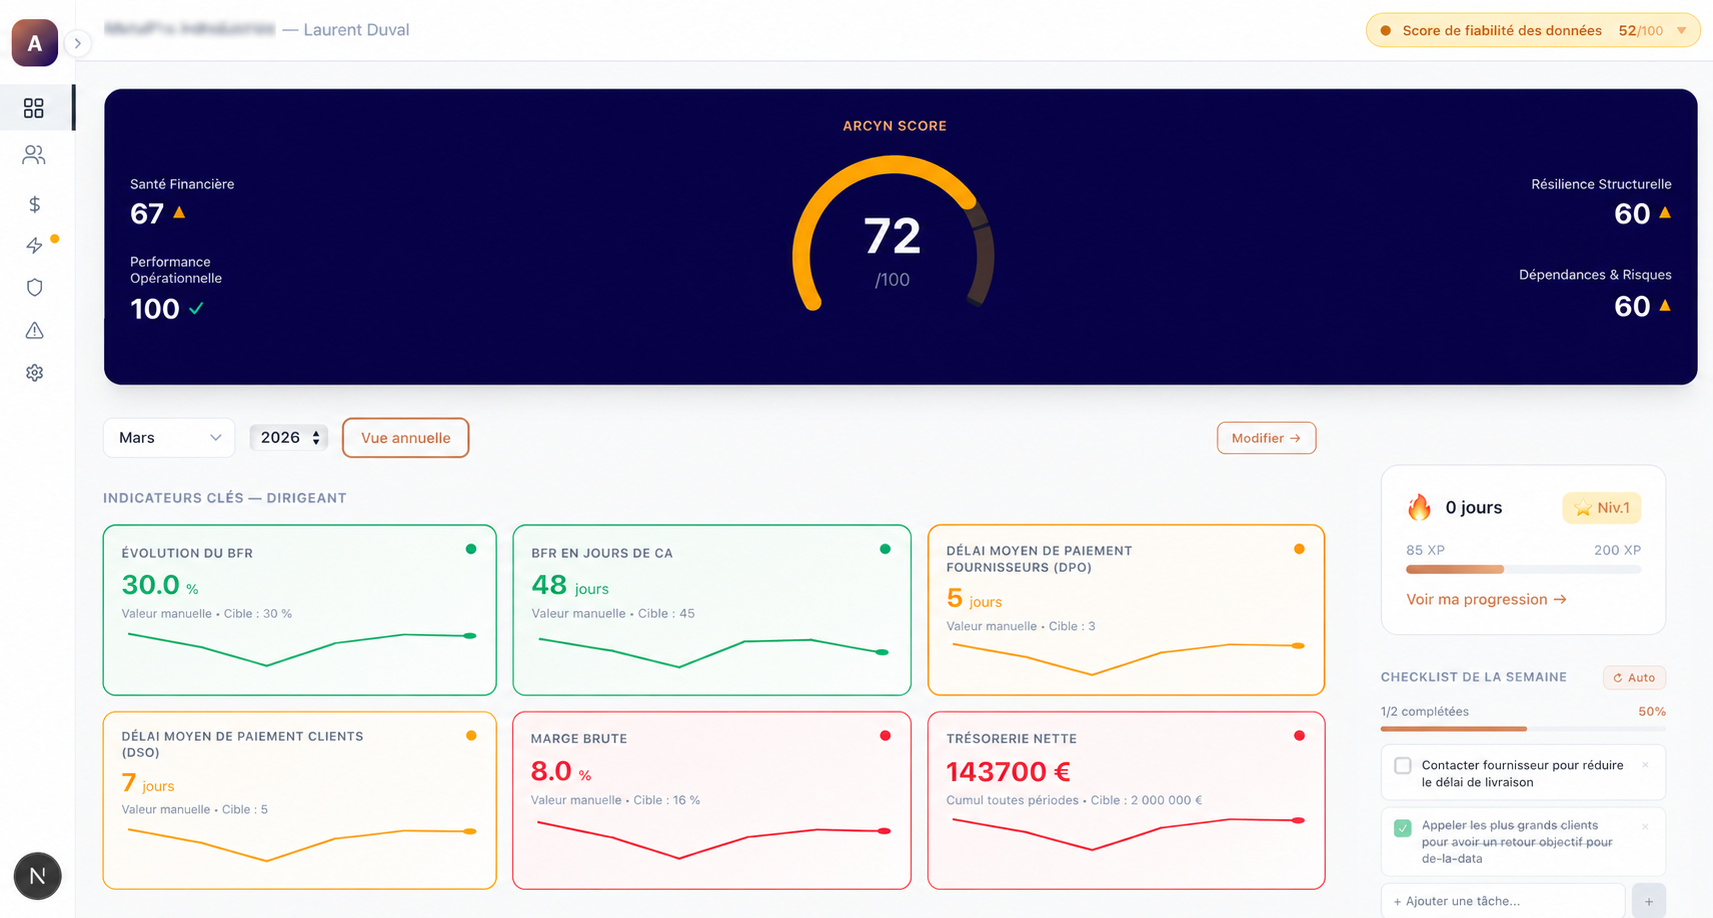Open the users icon in the sidebar
This screenshot has width=1713, height=918.
pyautogui.click(x=34, y=155)
